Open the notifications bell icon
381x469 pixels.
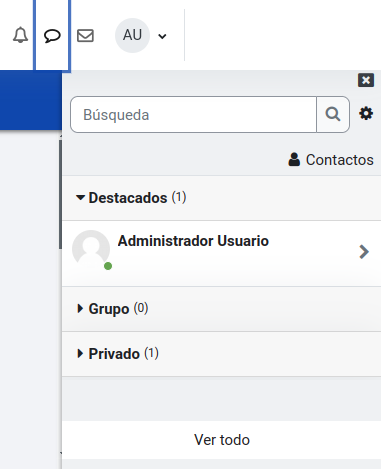tap(20, 35)
